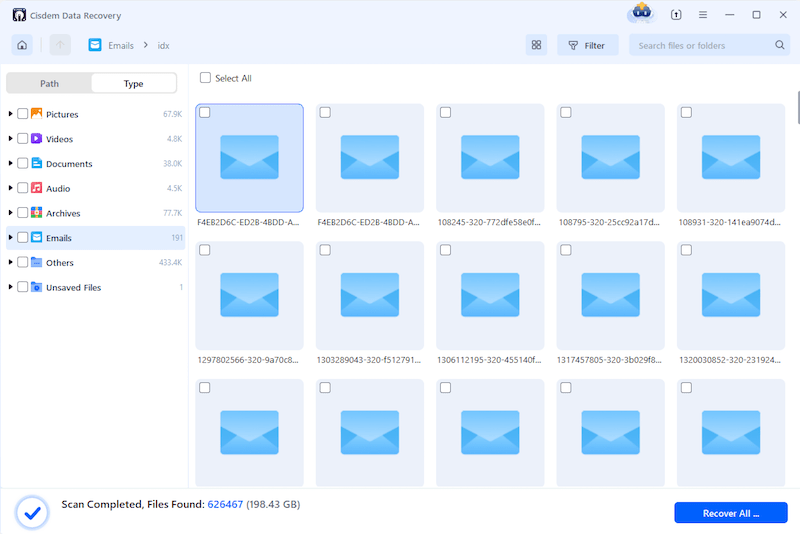Click the Pictures category icon
Screen dimensions: 800x534
[x=36, y=113]
